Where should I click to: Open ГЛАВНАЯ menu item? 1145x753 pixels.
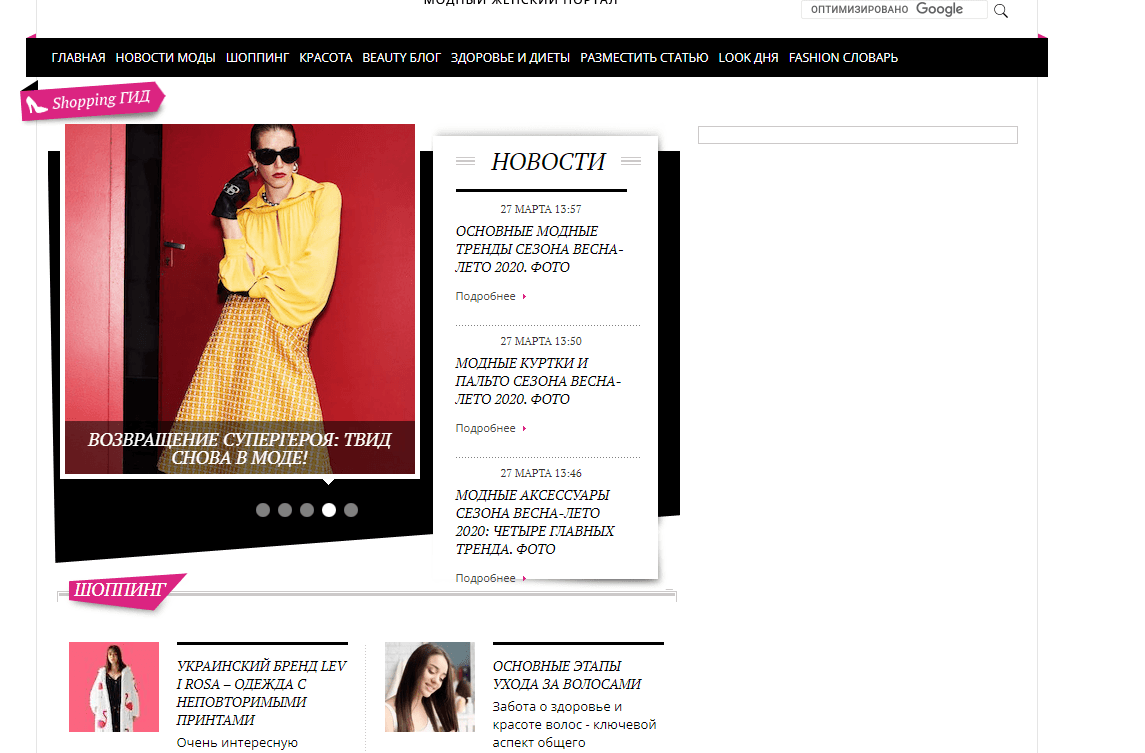[x=78, y=58]
